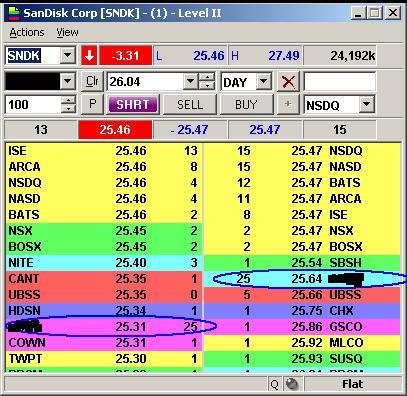Click the SanDisk window title app icon
407x396 pixels.
pos(14,13)
